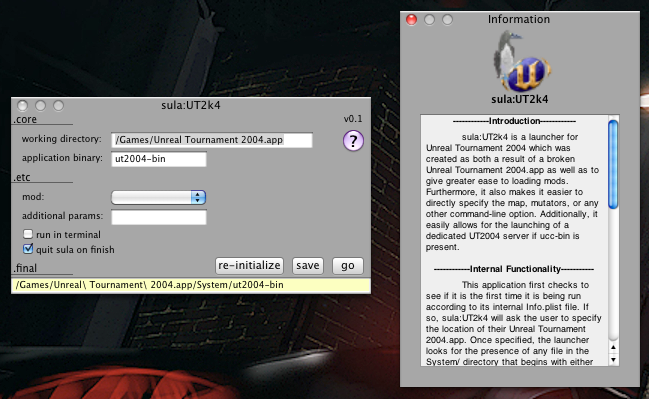Viewport: 649px width, 399px height.
Task: Click the working directory text field
Action: tap(212, 140)
